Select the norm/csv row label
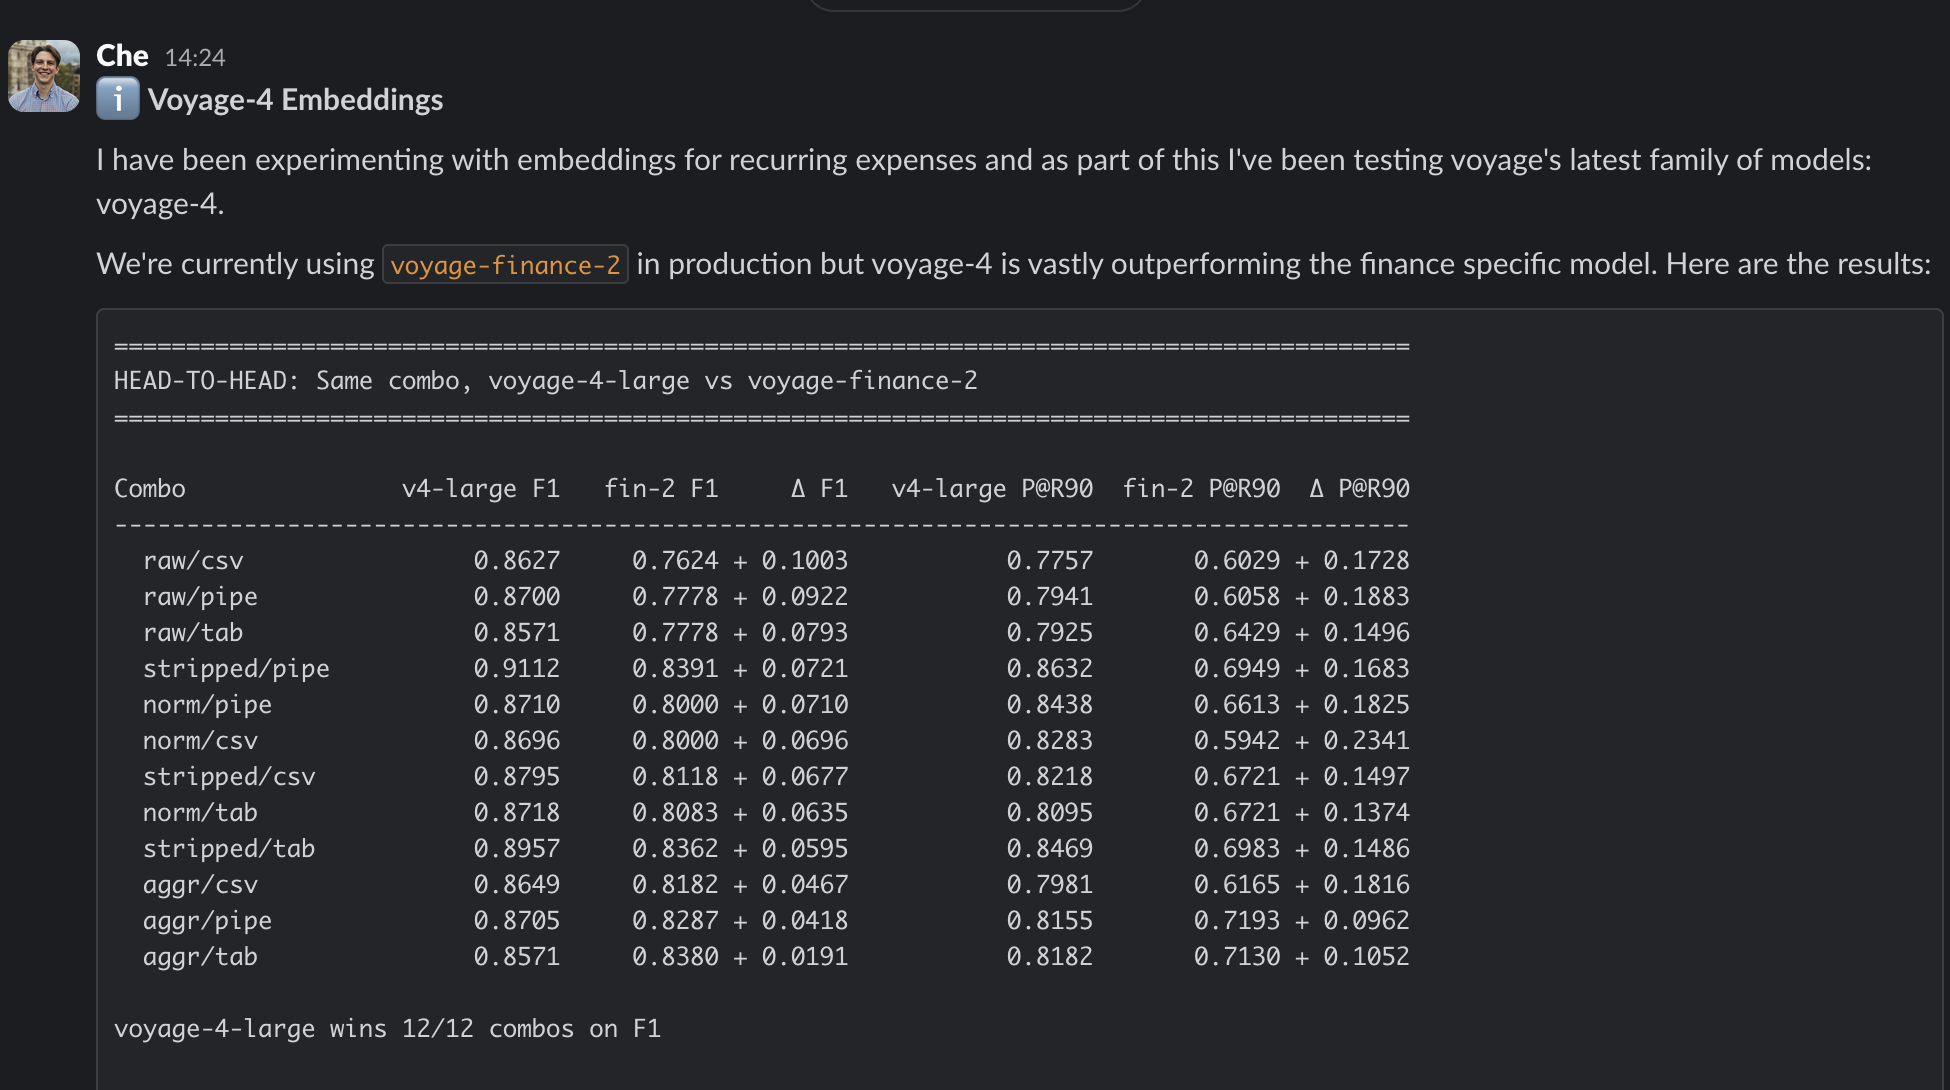 (200, 741)
